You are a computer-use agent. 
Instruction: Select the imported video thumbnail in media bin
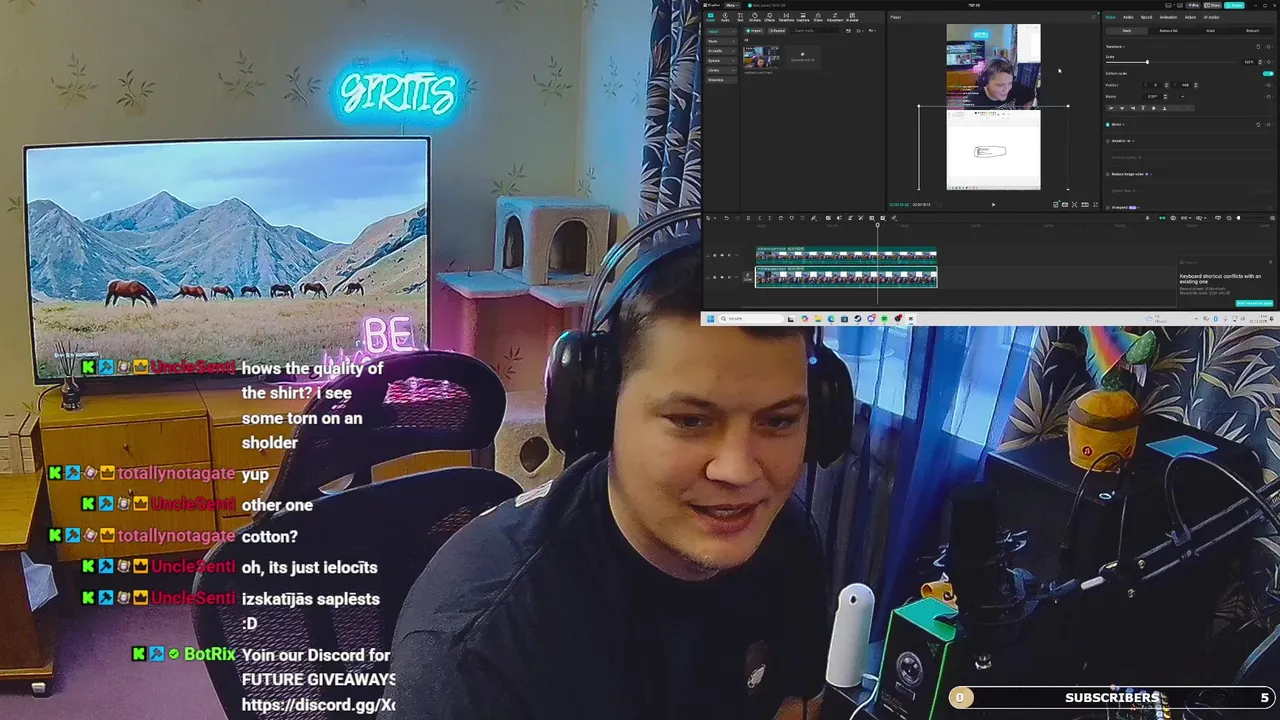pos(761,57)
